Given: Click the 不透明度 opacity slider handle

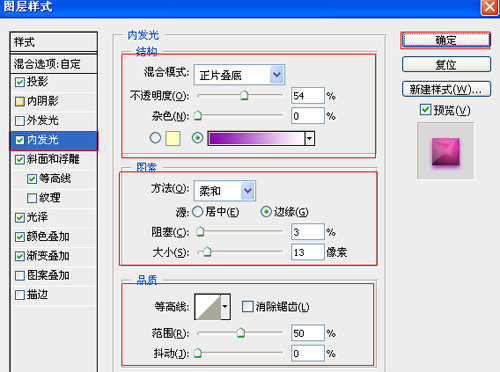Looking at the screenshot, I should (x=244, y=95).
